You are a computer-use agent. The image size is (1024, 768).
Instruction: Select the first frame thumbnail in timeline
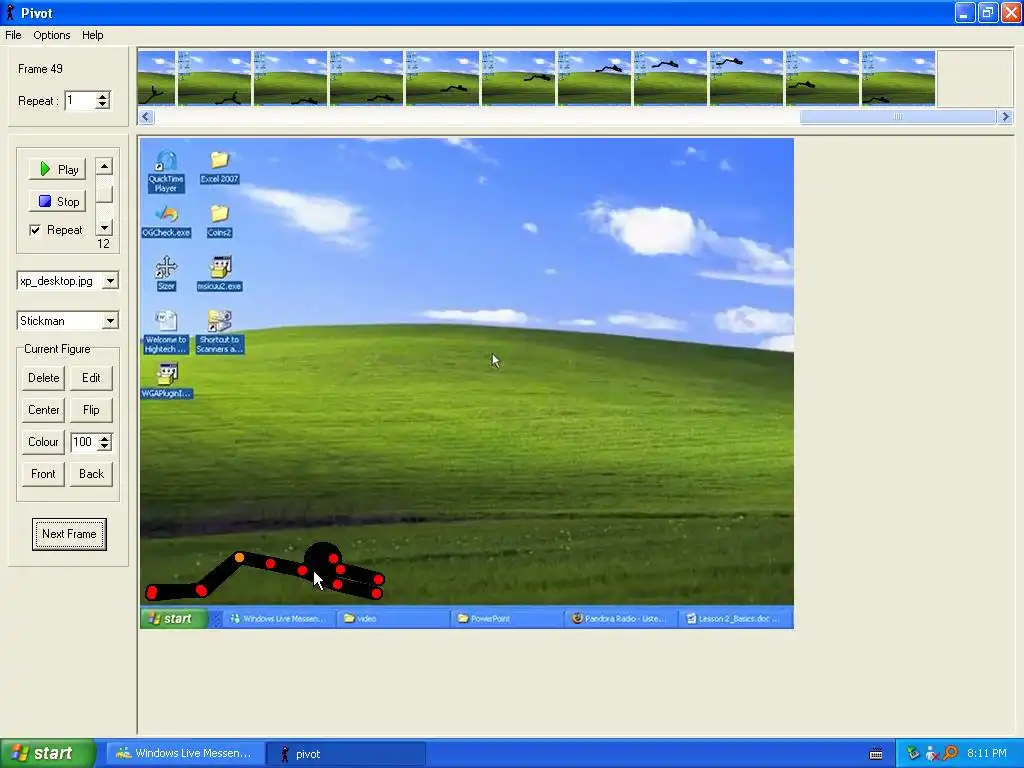pos(157,78)
